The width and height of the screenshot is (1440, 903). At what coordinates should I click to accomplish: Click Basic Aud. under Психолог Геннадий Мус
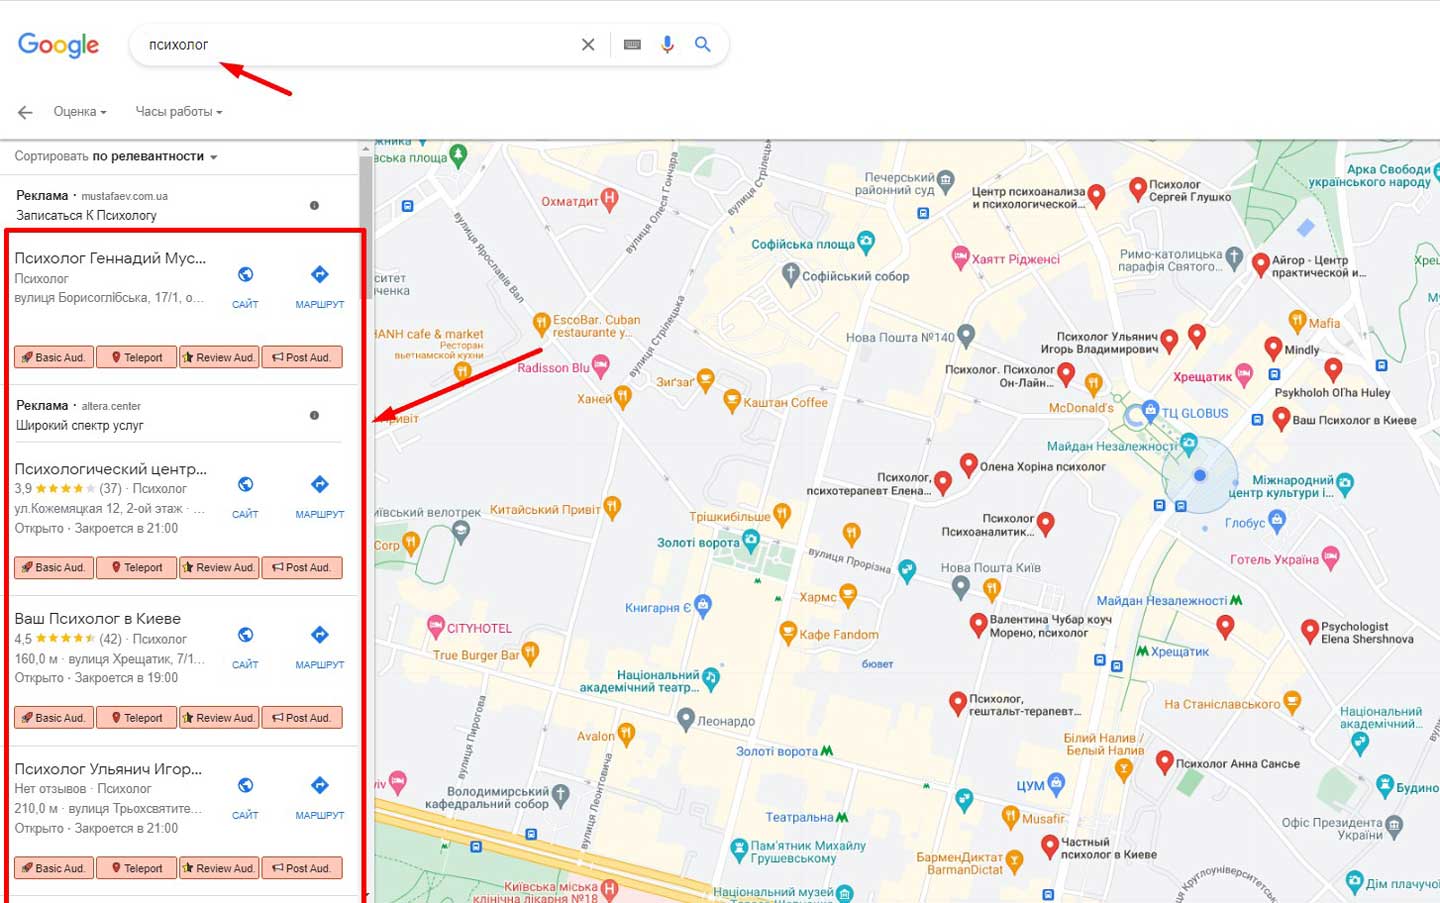pyautogui.click(x=55, y=357)
